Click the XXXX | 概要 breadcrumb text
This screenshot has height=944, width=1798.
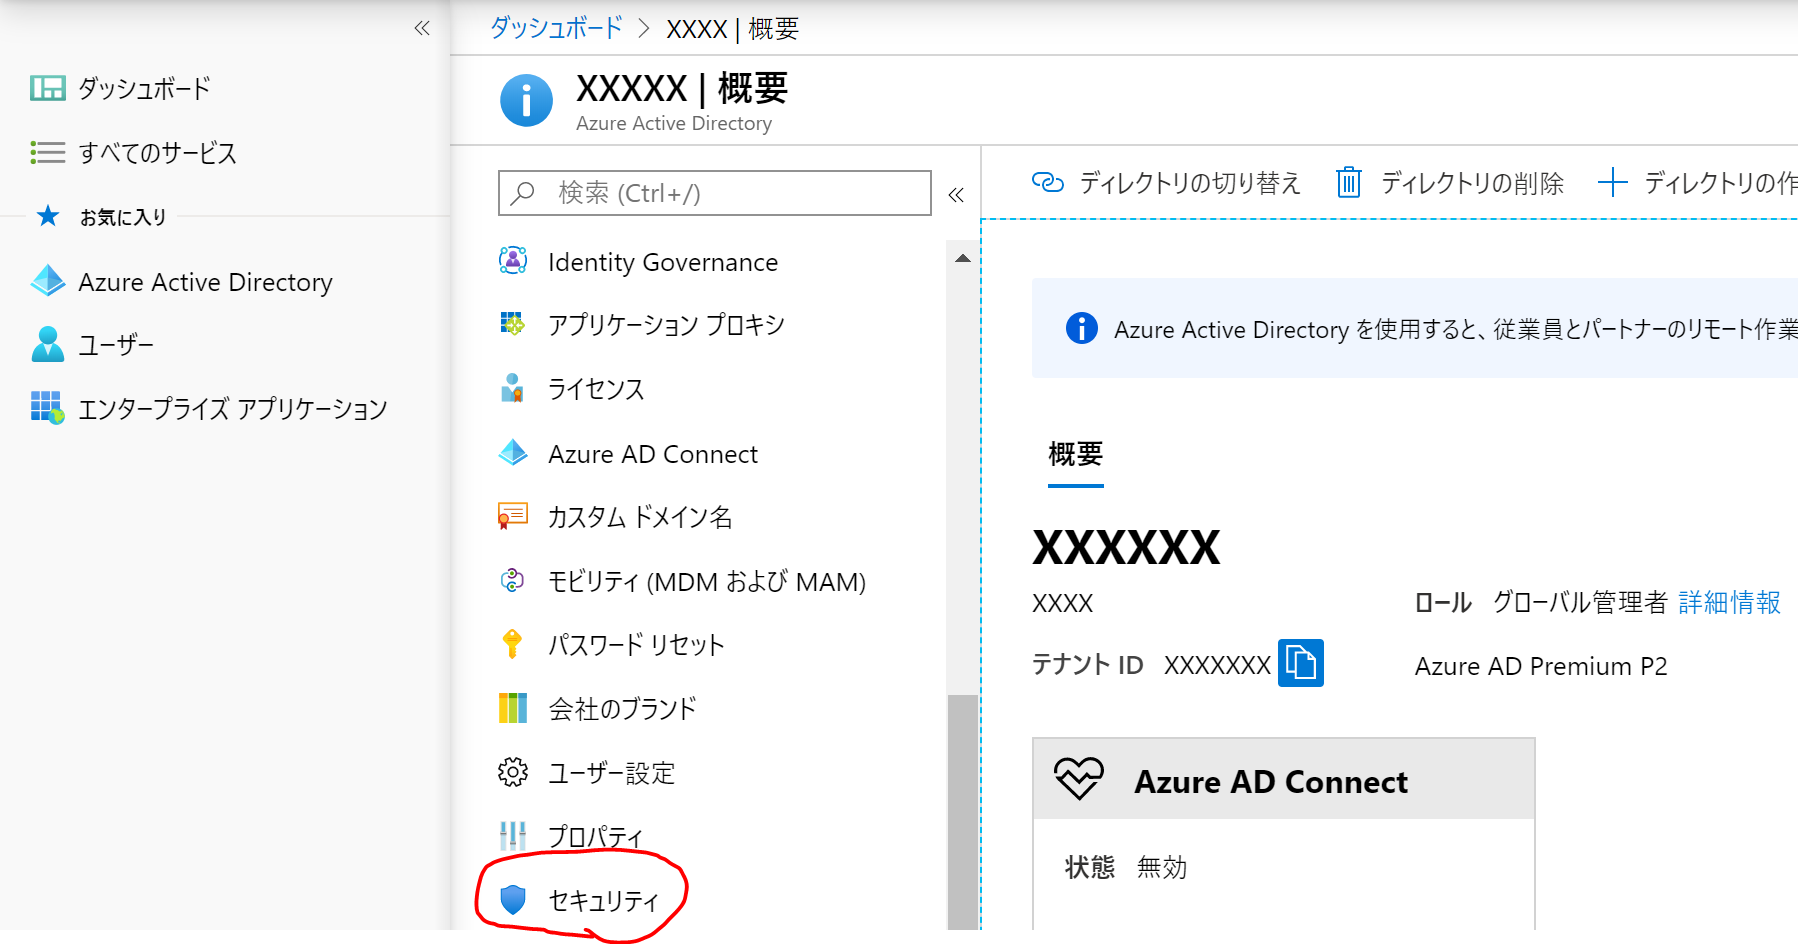click(733, 29)
